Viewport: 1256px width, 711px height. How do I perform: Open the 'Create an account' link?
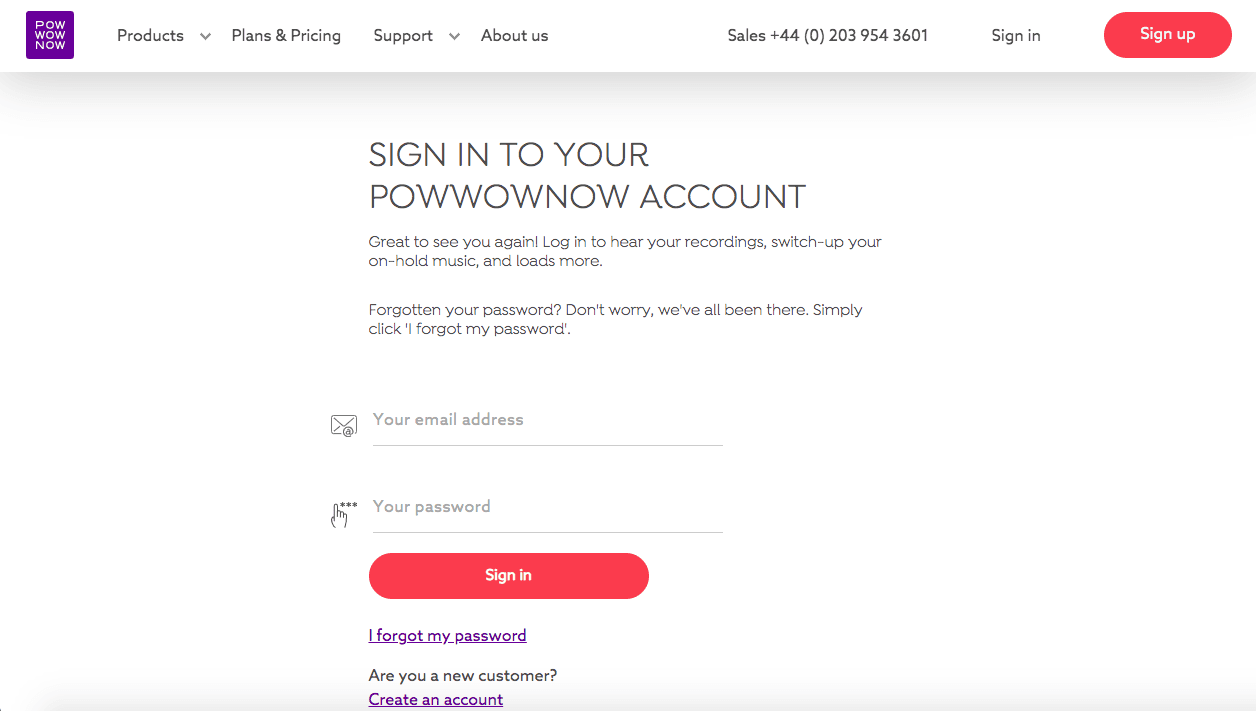tap(435, 700)
